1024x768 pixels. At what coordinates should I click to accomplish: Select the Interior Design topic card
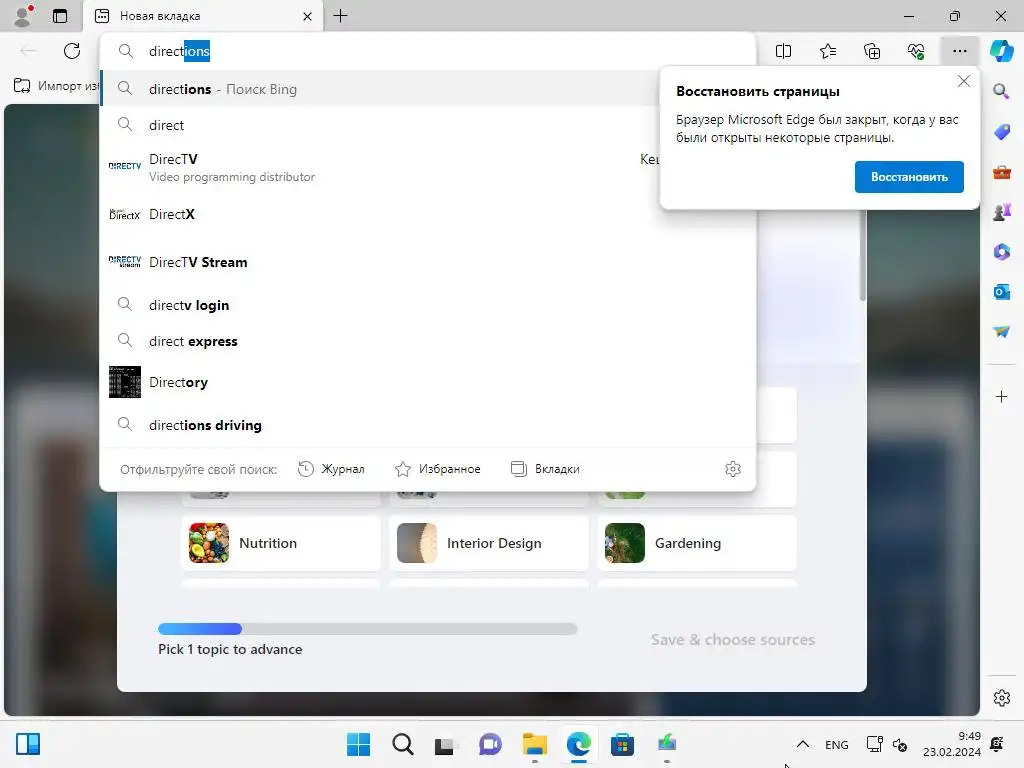click(488, 543)
